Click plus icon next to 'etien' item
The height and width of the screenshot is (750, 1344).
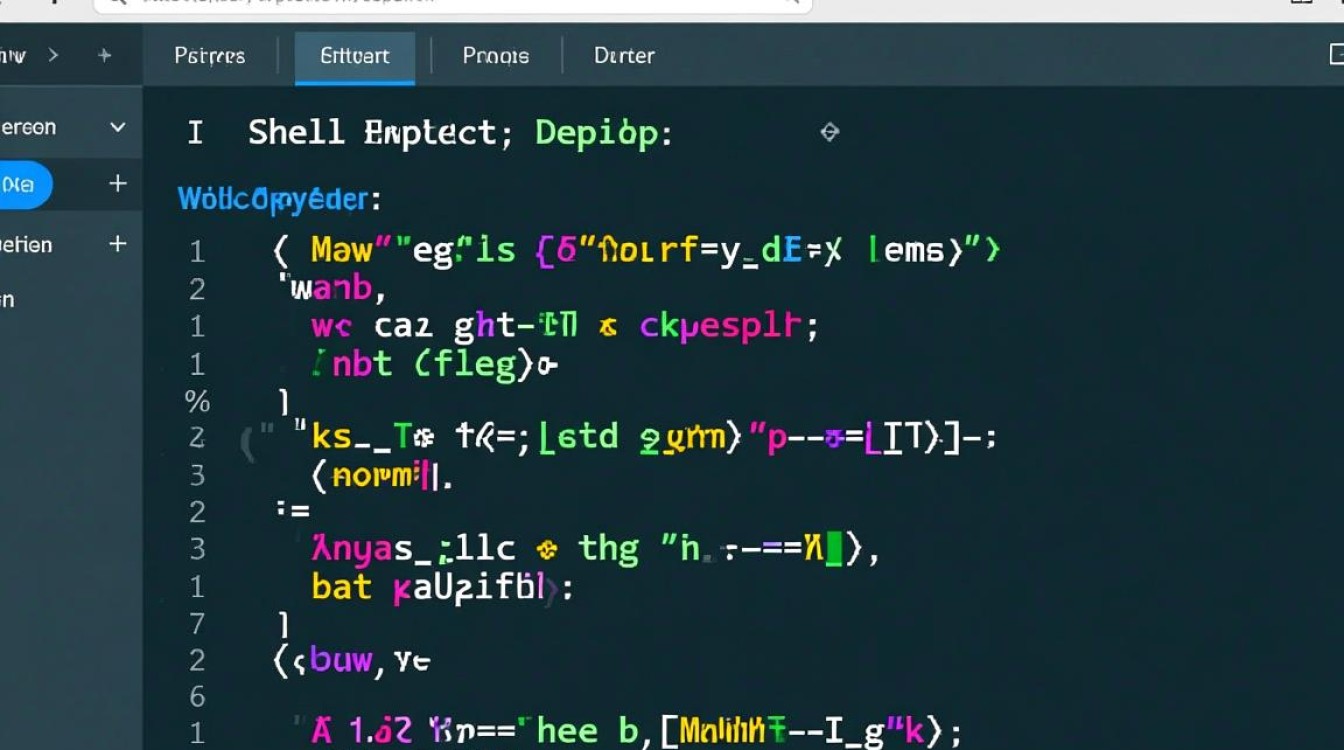tap(118, 244)
